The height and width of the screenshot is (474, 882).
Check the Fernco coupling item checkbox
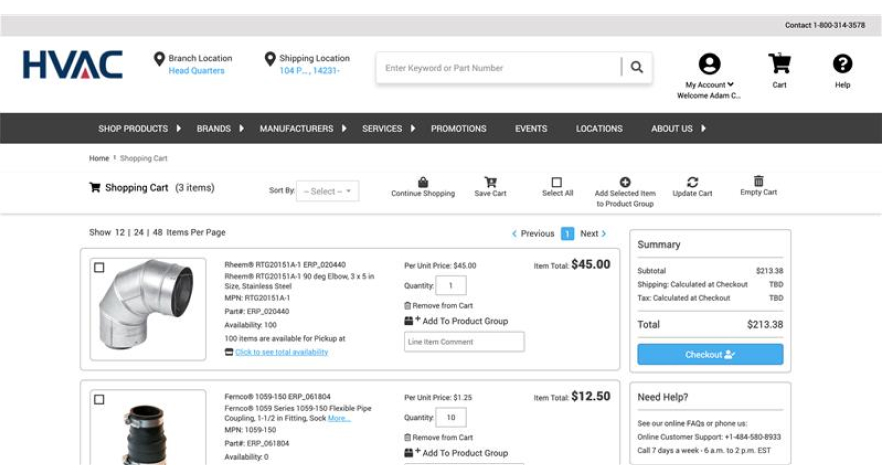pos(99,400)
